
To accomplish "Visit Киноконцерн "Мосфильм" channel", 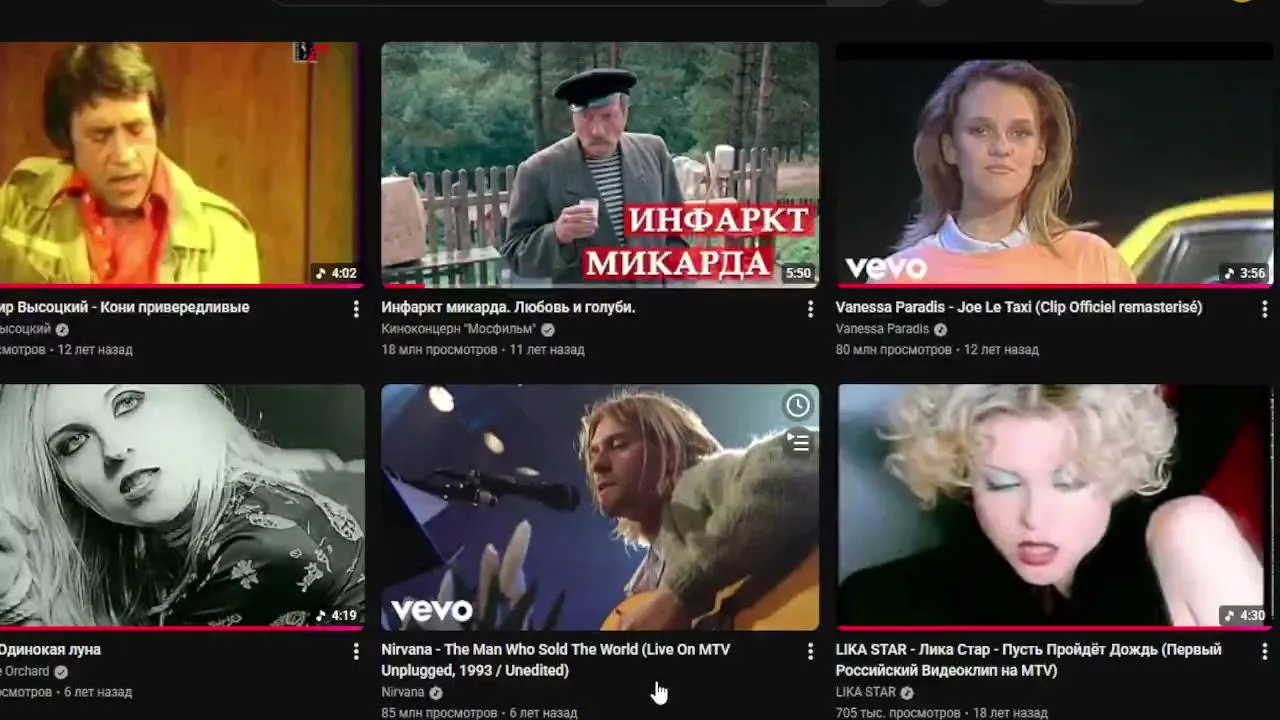I will (459, 329).
